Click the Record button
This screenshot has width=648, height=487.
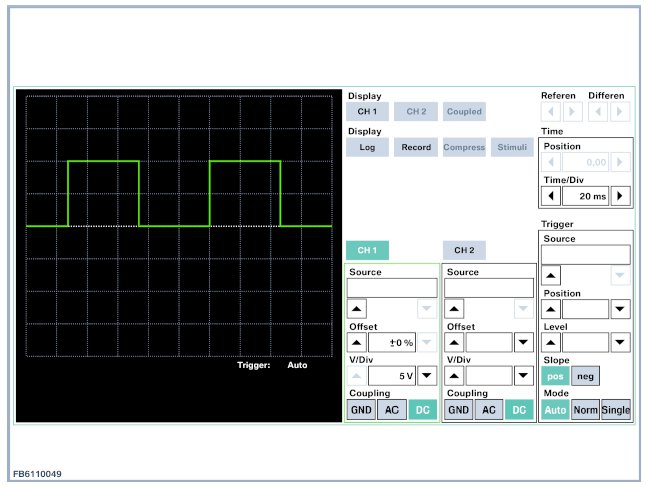(x=415, y=147)
